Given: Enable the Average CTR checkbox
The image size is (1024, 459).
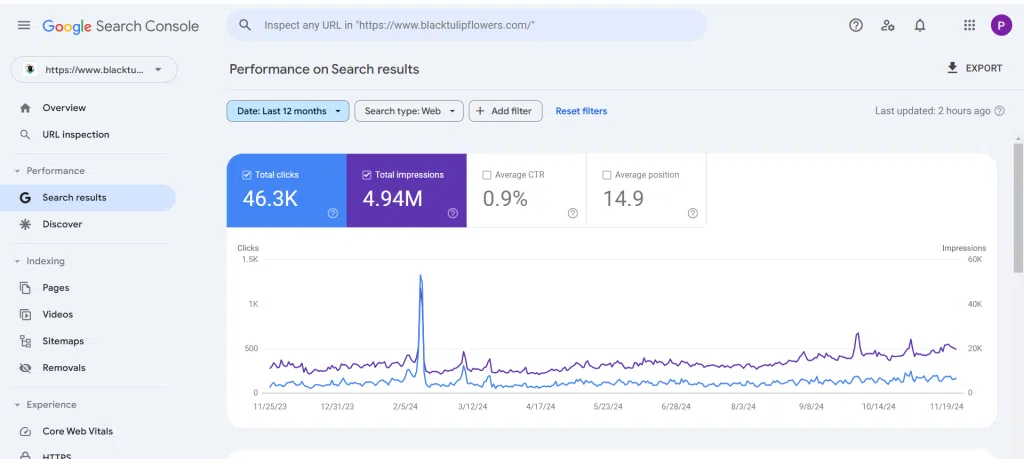Looking at the screenshot, I should 487,175.
